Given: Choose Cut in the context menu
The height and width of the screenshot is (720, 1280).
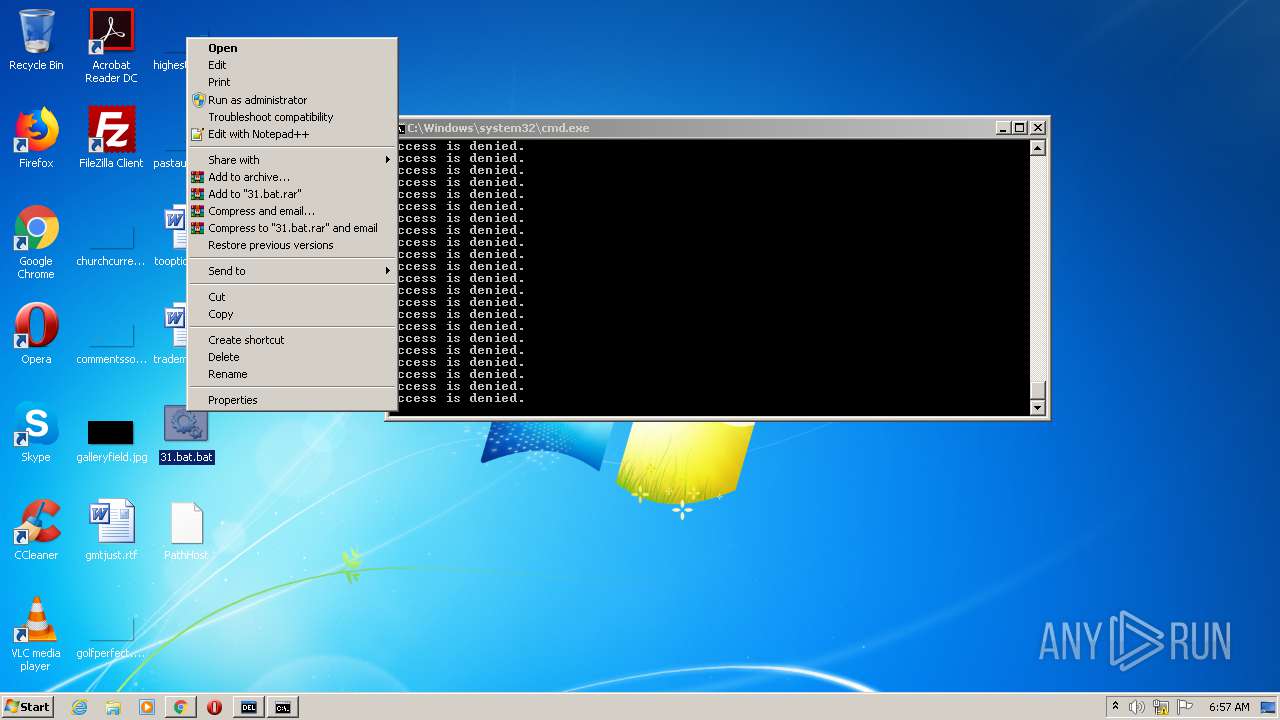Looking at the screenshot, I should (292, 297).
